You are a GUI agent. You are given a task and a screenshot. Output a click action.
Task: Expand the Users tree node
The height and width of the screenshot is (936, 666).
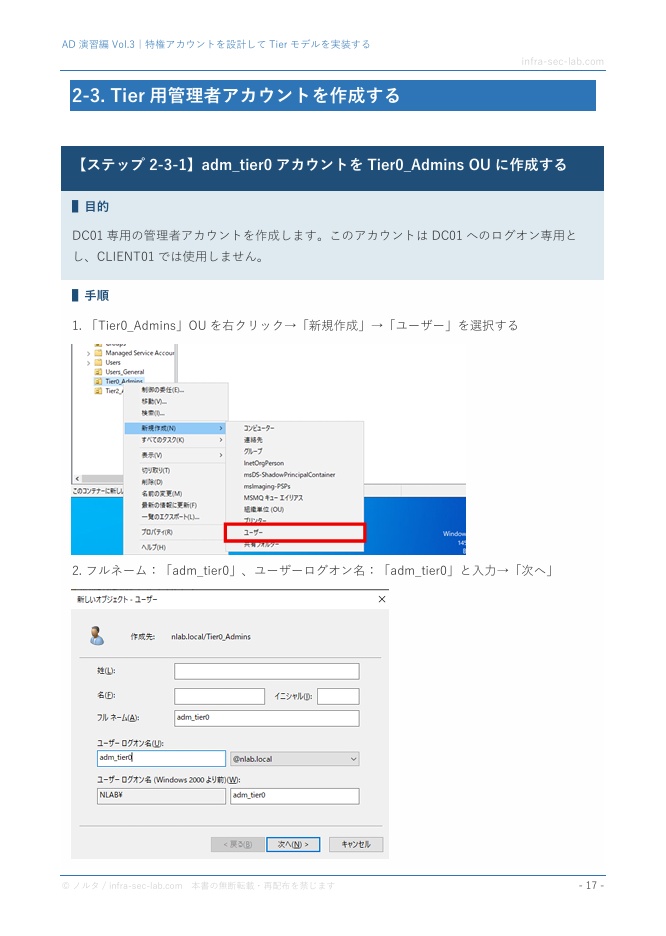point(88,363)
